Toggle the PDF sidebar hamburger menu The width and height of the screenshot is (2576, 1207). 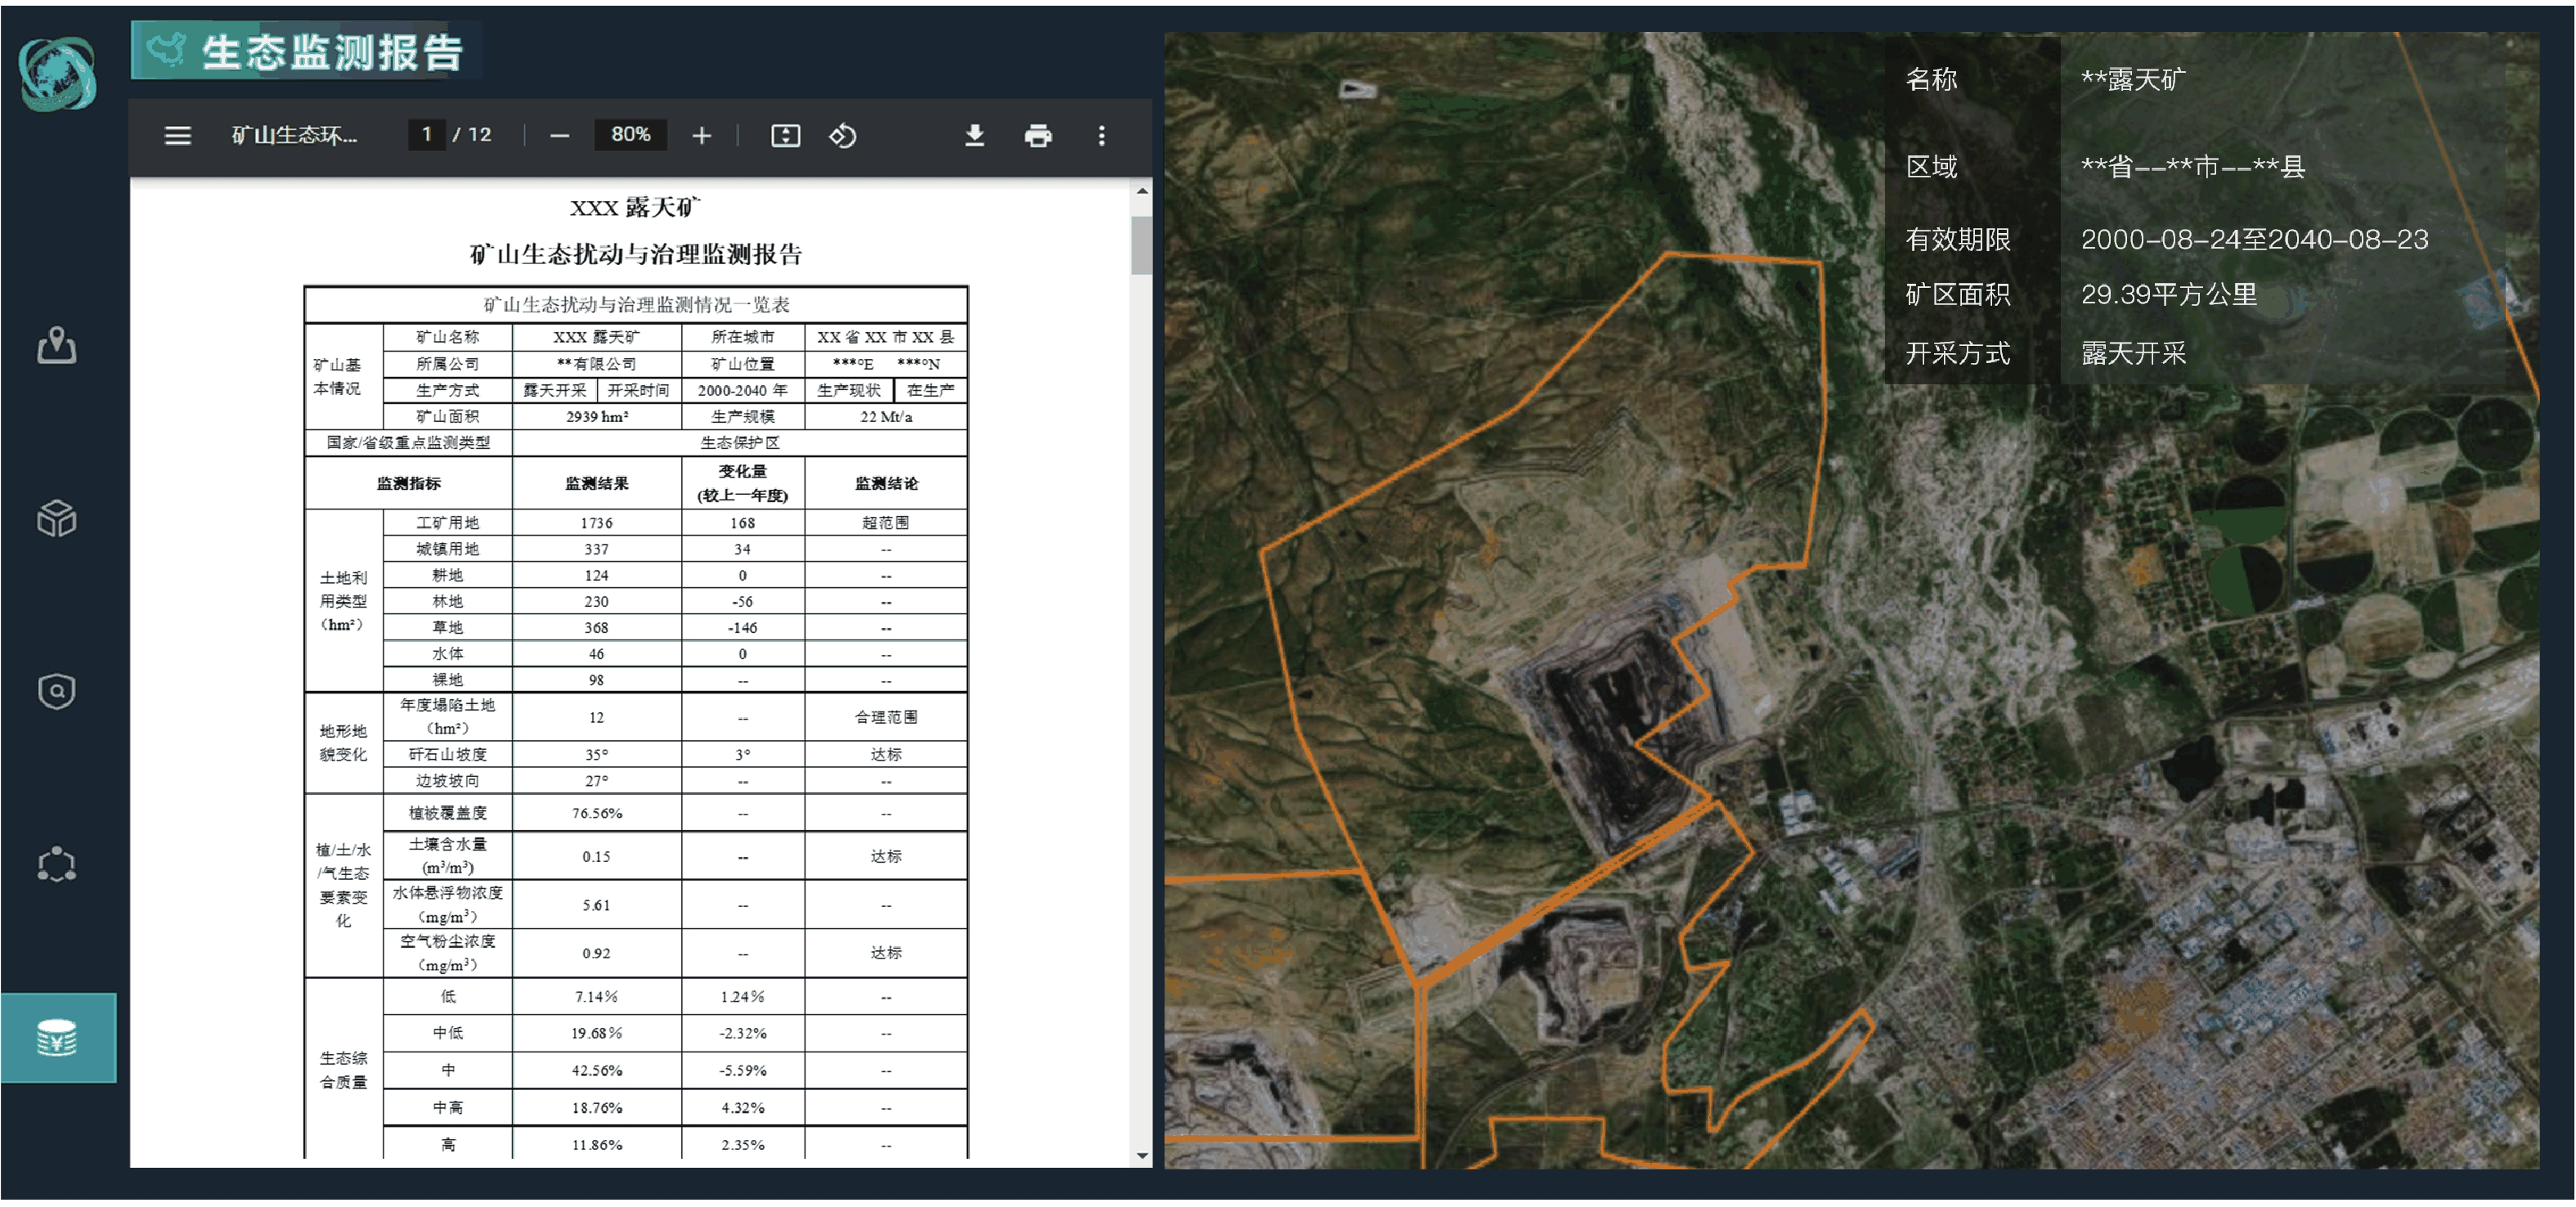coord(177,135)
